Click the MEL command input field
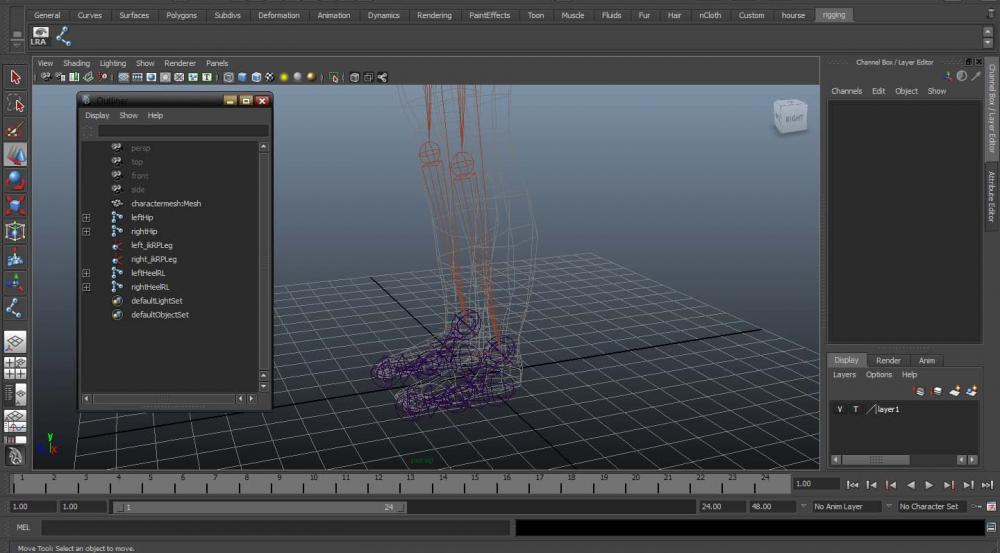 [275, 527]
